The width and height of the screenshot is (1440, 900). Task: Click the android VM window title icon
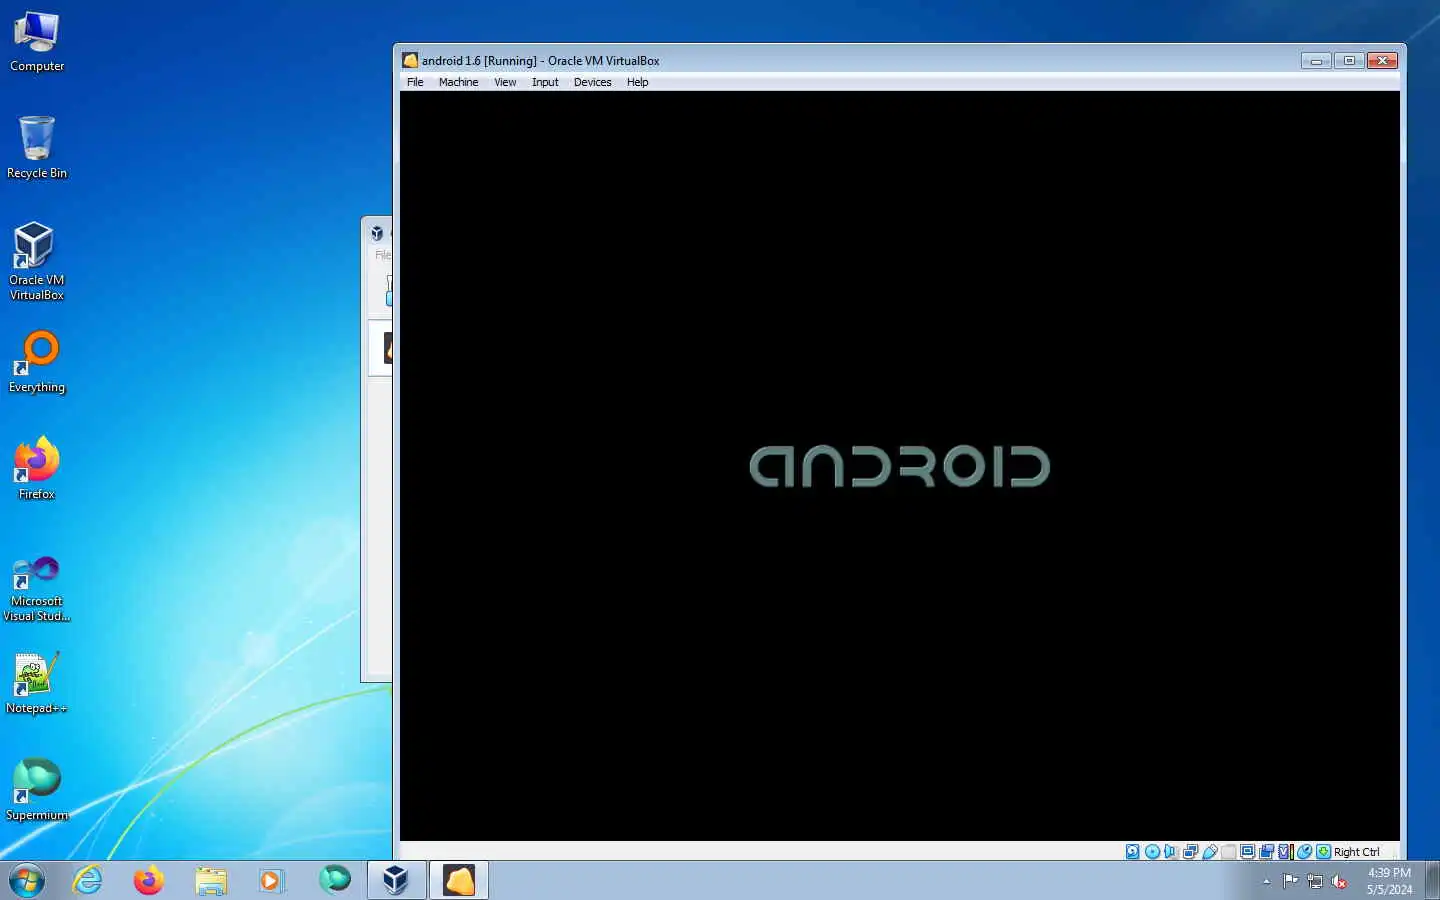pos(410,60)
